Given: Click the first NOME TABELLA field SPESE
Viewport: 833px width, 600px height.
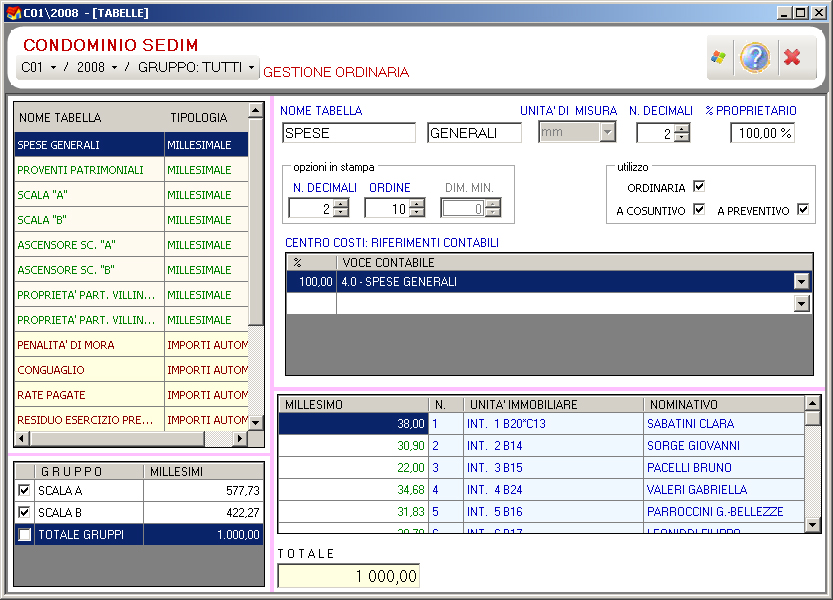Looking at the screenshot, I should point(348,133).
